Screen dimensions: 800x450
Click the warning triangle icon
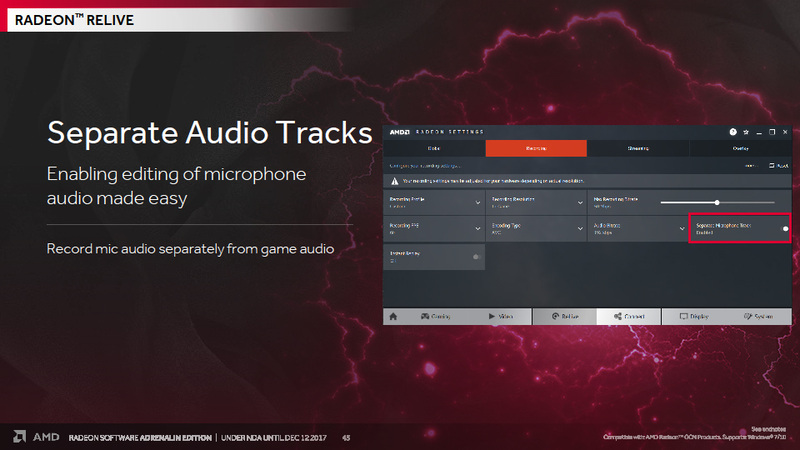pyautogui.click(x=394, y=181)
